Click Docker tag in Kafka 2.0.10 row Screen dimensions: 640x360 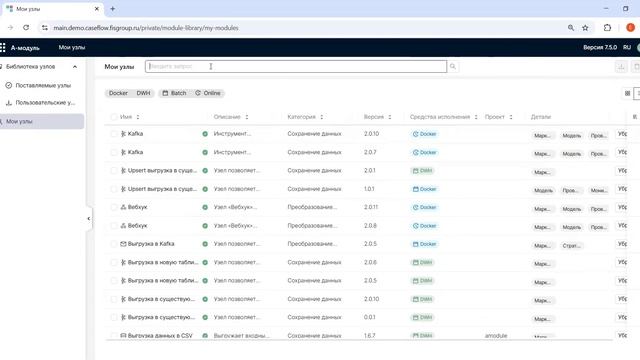[424, 134]
